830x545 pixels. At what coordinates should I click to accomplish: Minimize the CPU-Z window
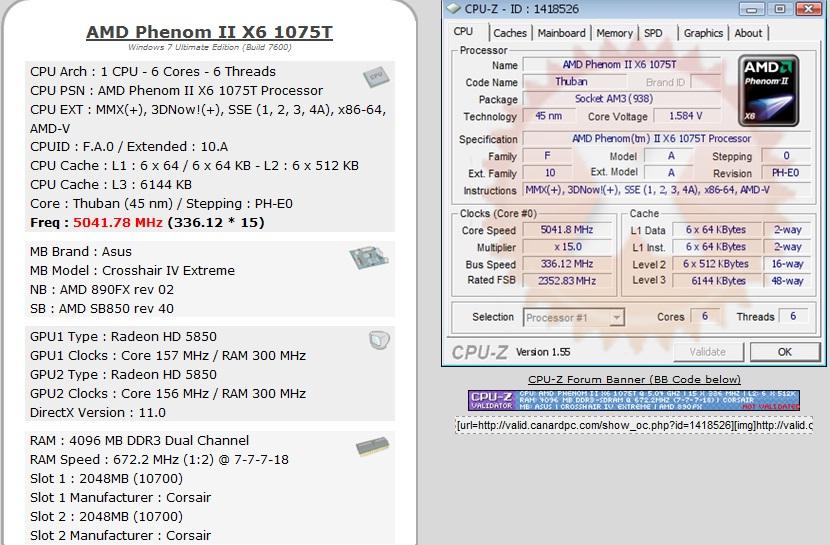click(751, 8)
